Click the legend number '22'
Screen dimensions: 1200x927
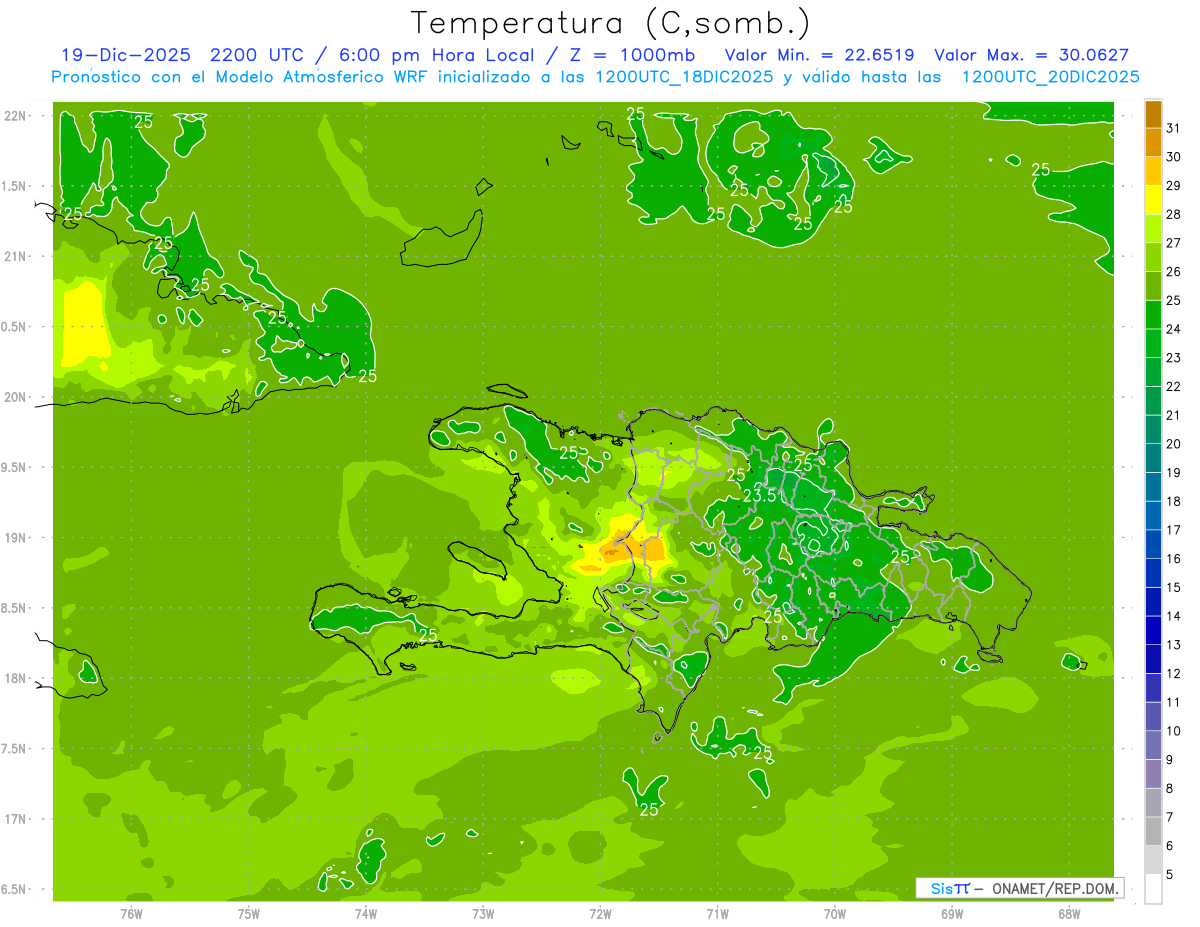tap(1174, 387)
